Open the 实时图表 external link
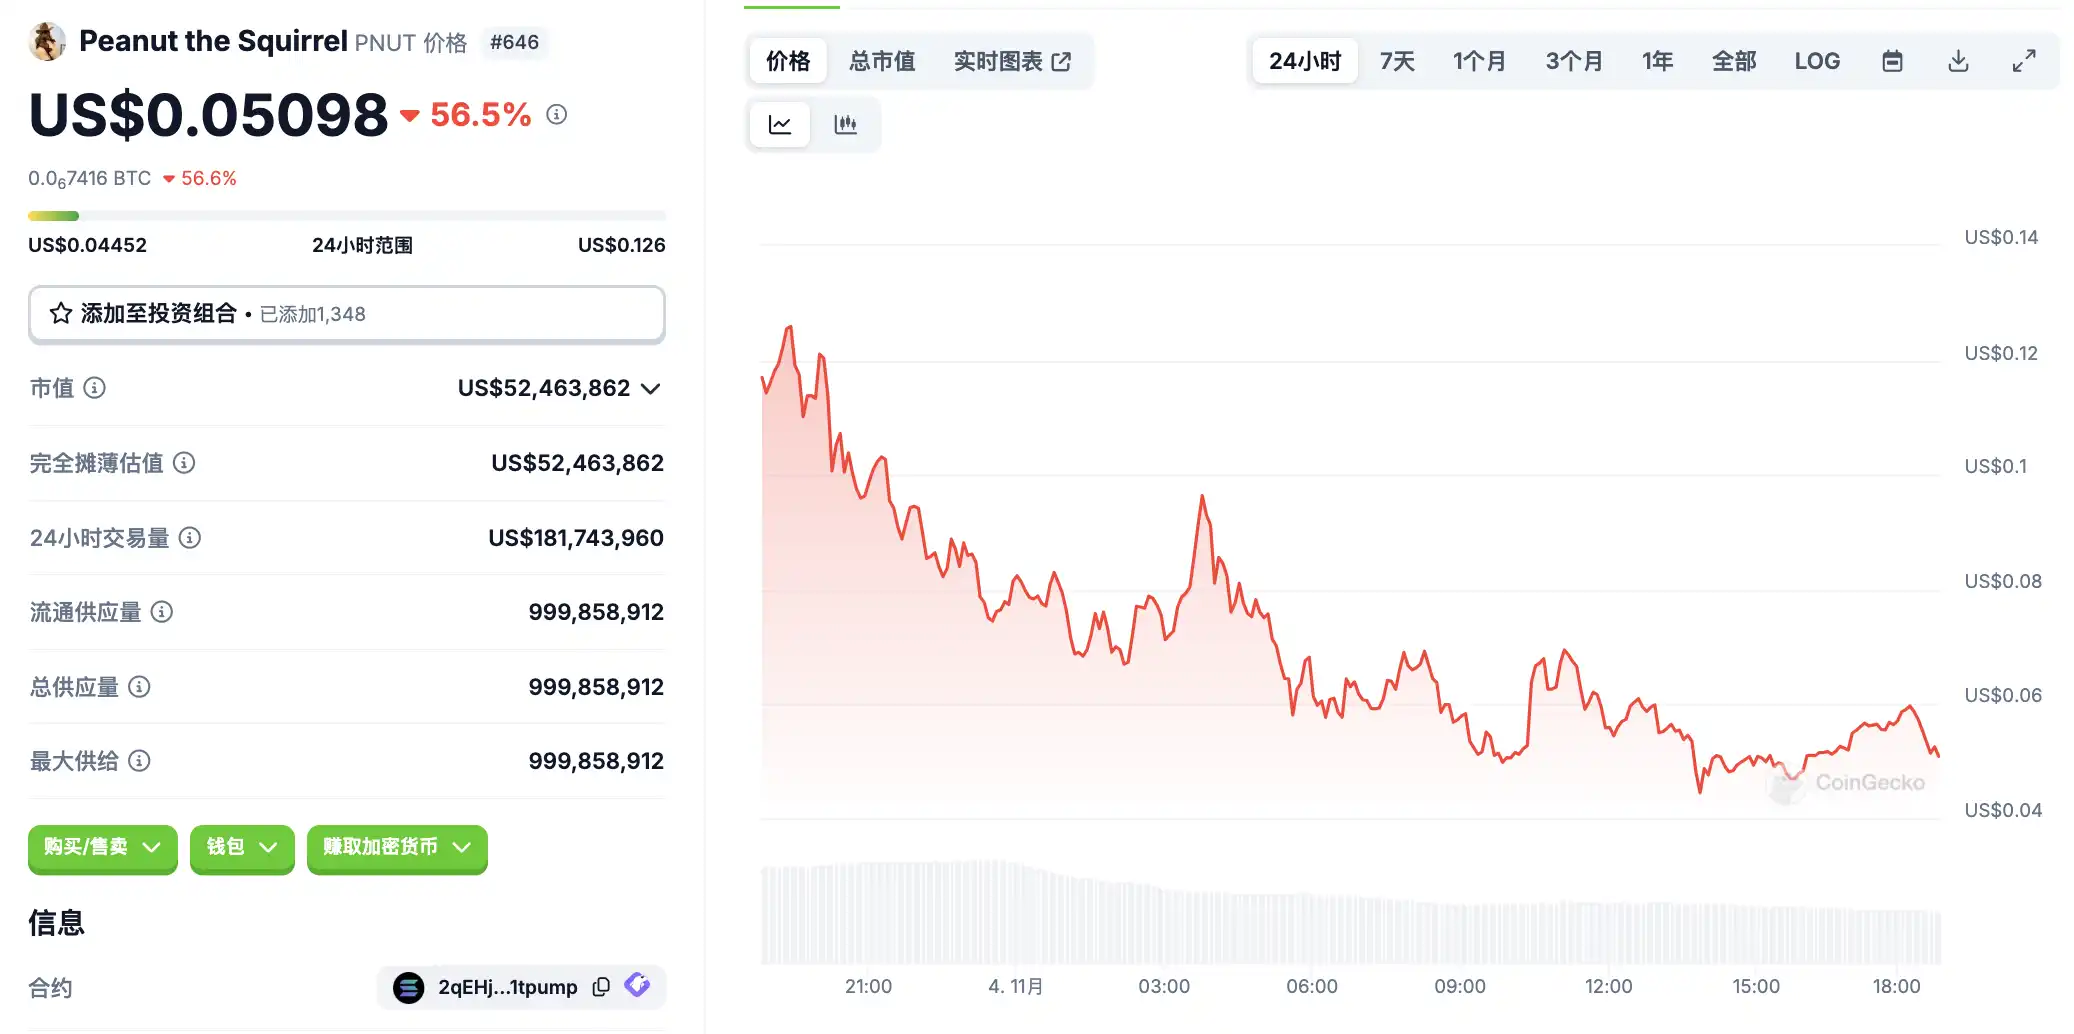This screenshot has height=1034, width=2074. point(1012,61)
